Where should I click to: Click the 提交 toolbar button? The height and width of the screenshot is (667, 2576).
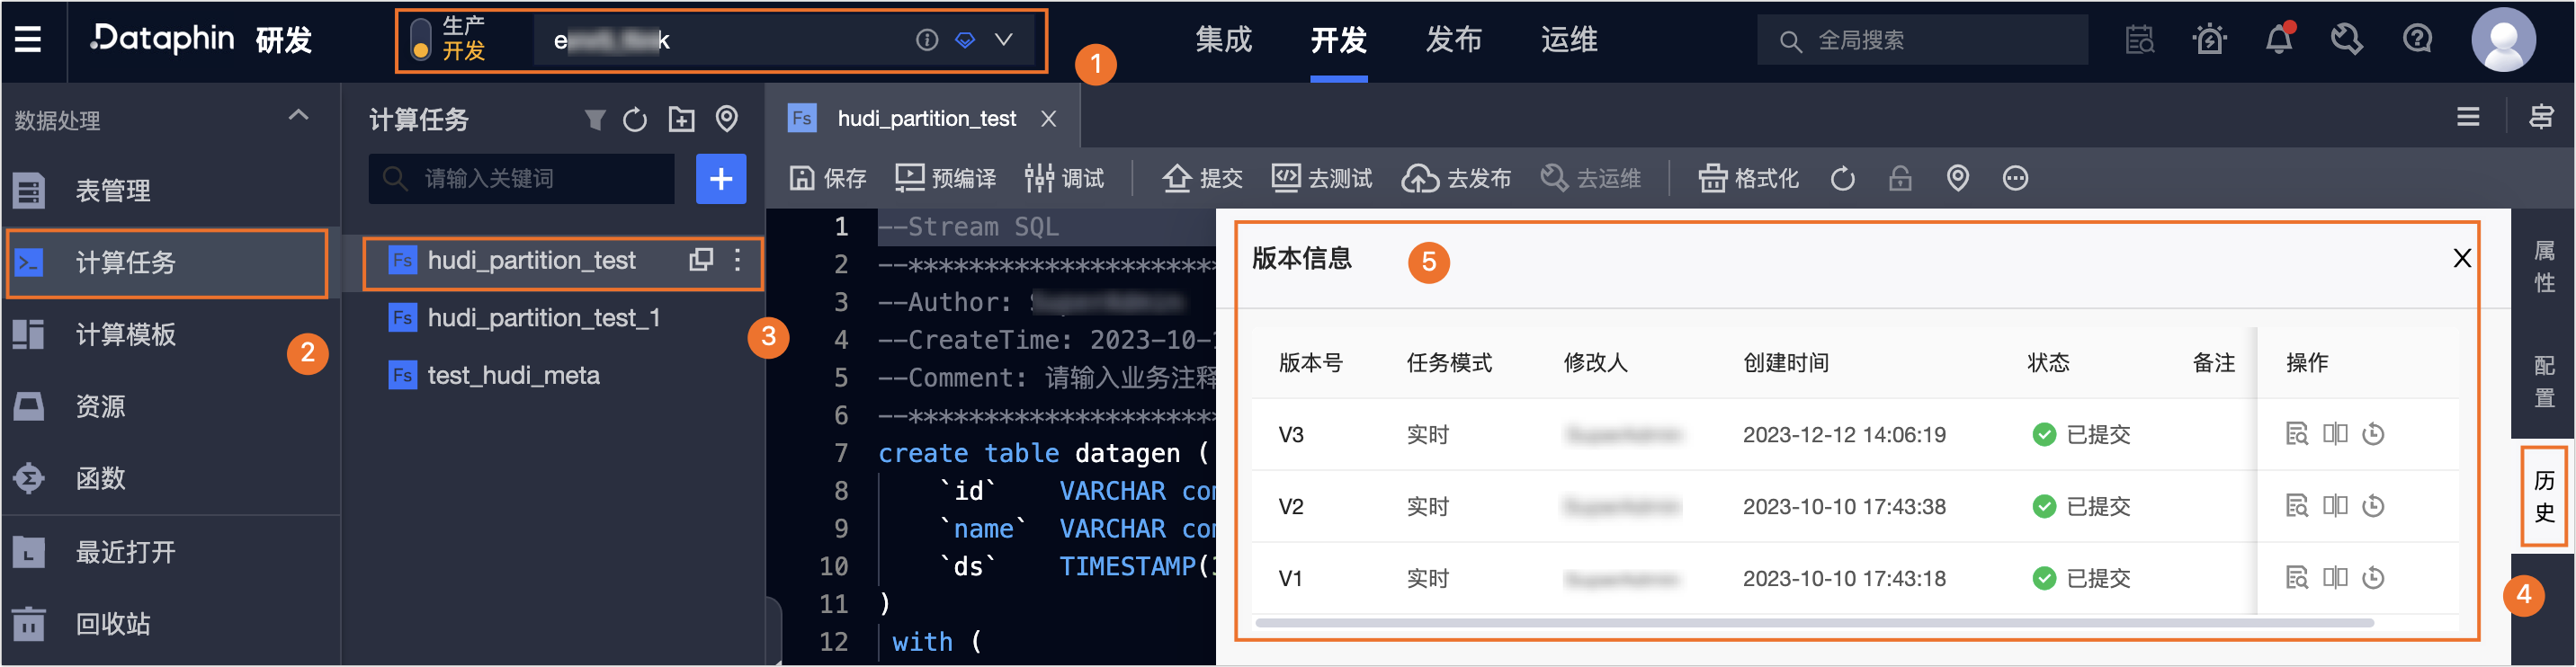[x=1203, y=178]
